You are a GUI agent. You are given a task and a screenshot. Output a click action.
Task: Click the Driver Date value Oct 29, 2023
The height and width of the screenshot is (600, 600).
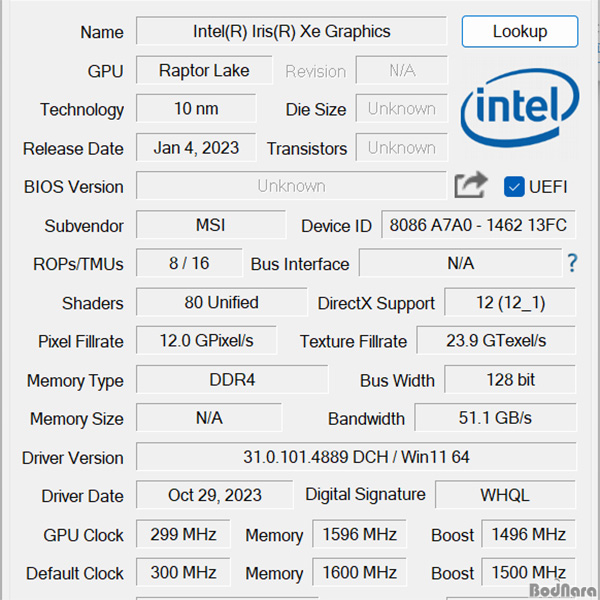coord(214,495)
